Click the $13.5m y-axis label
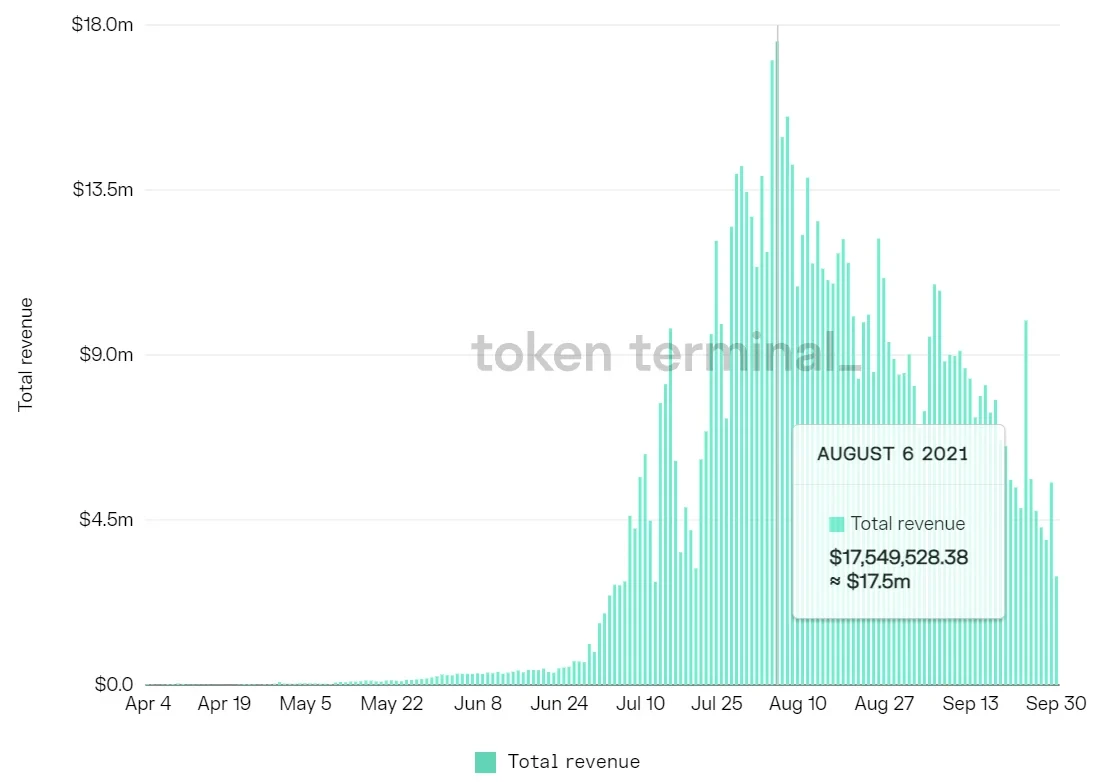This screenshot has height=782, width=1110. click(x=102, y=189)
